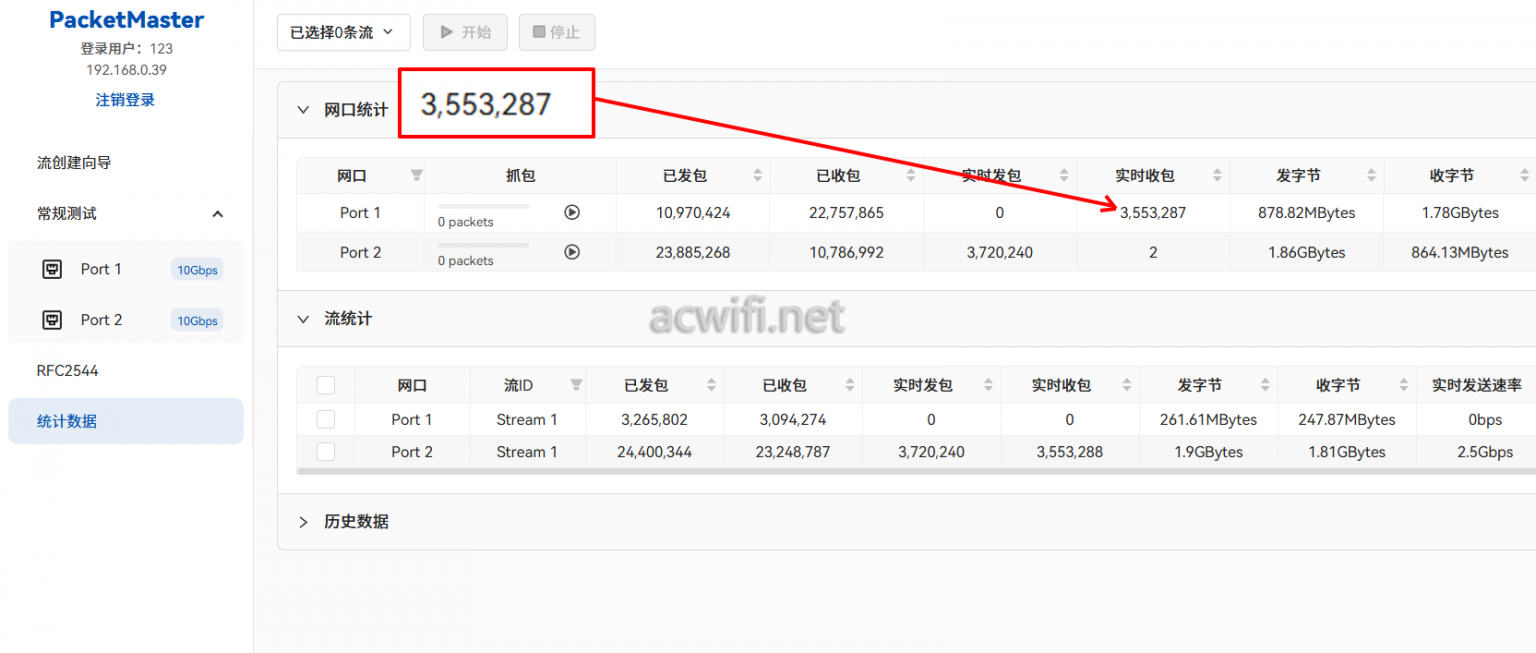Screen dimensions: 1536x653
Task: Start packet capture on Port 1 row
Action: coord(571,211)
